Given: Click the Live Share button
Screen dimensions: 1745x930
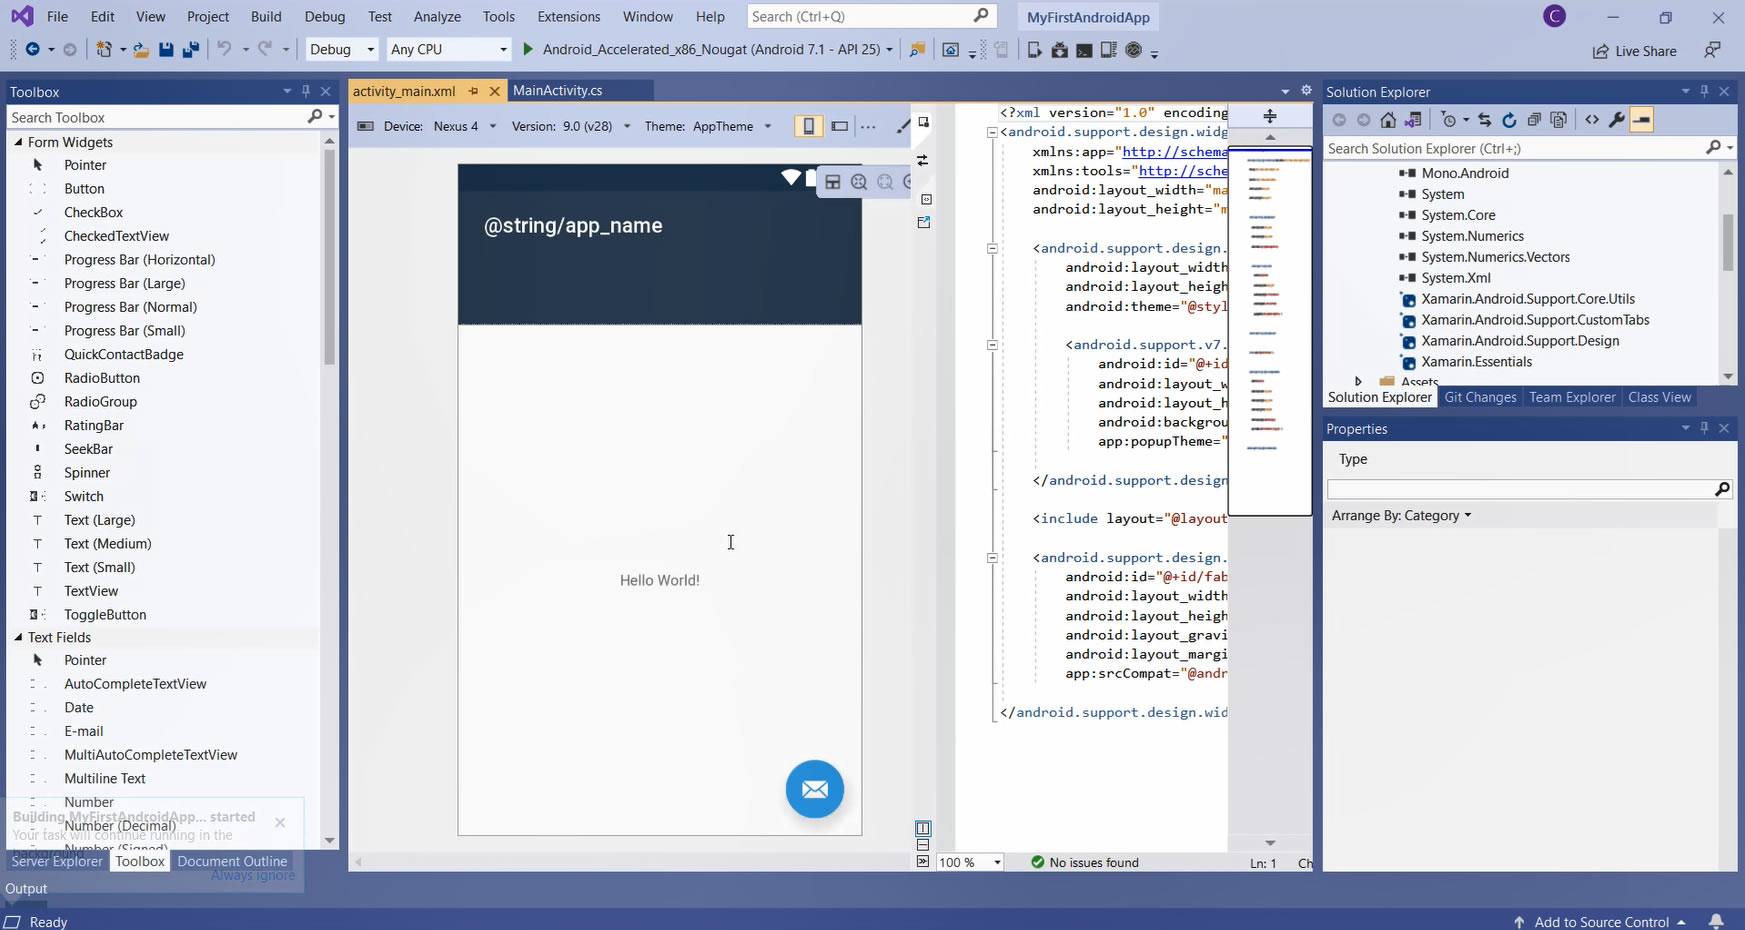Looking at the screenshot, I should (x=1635, y=51).
